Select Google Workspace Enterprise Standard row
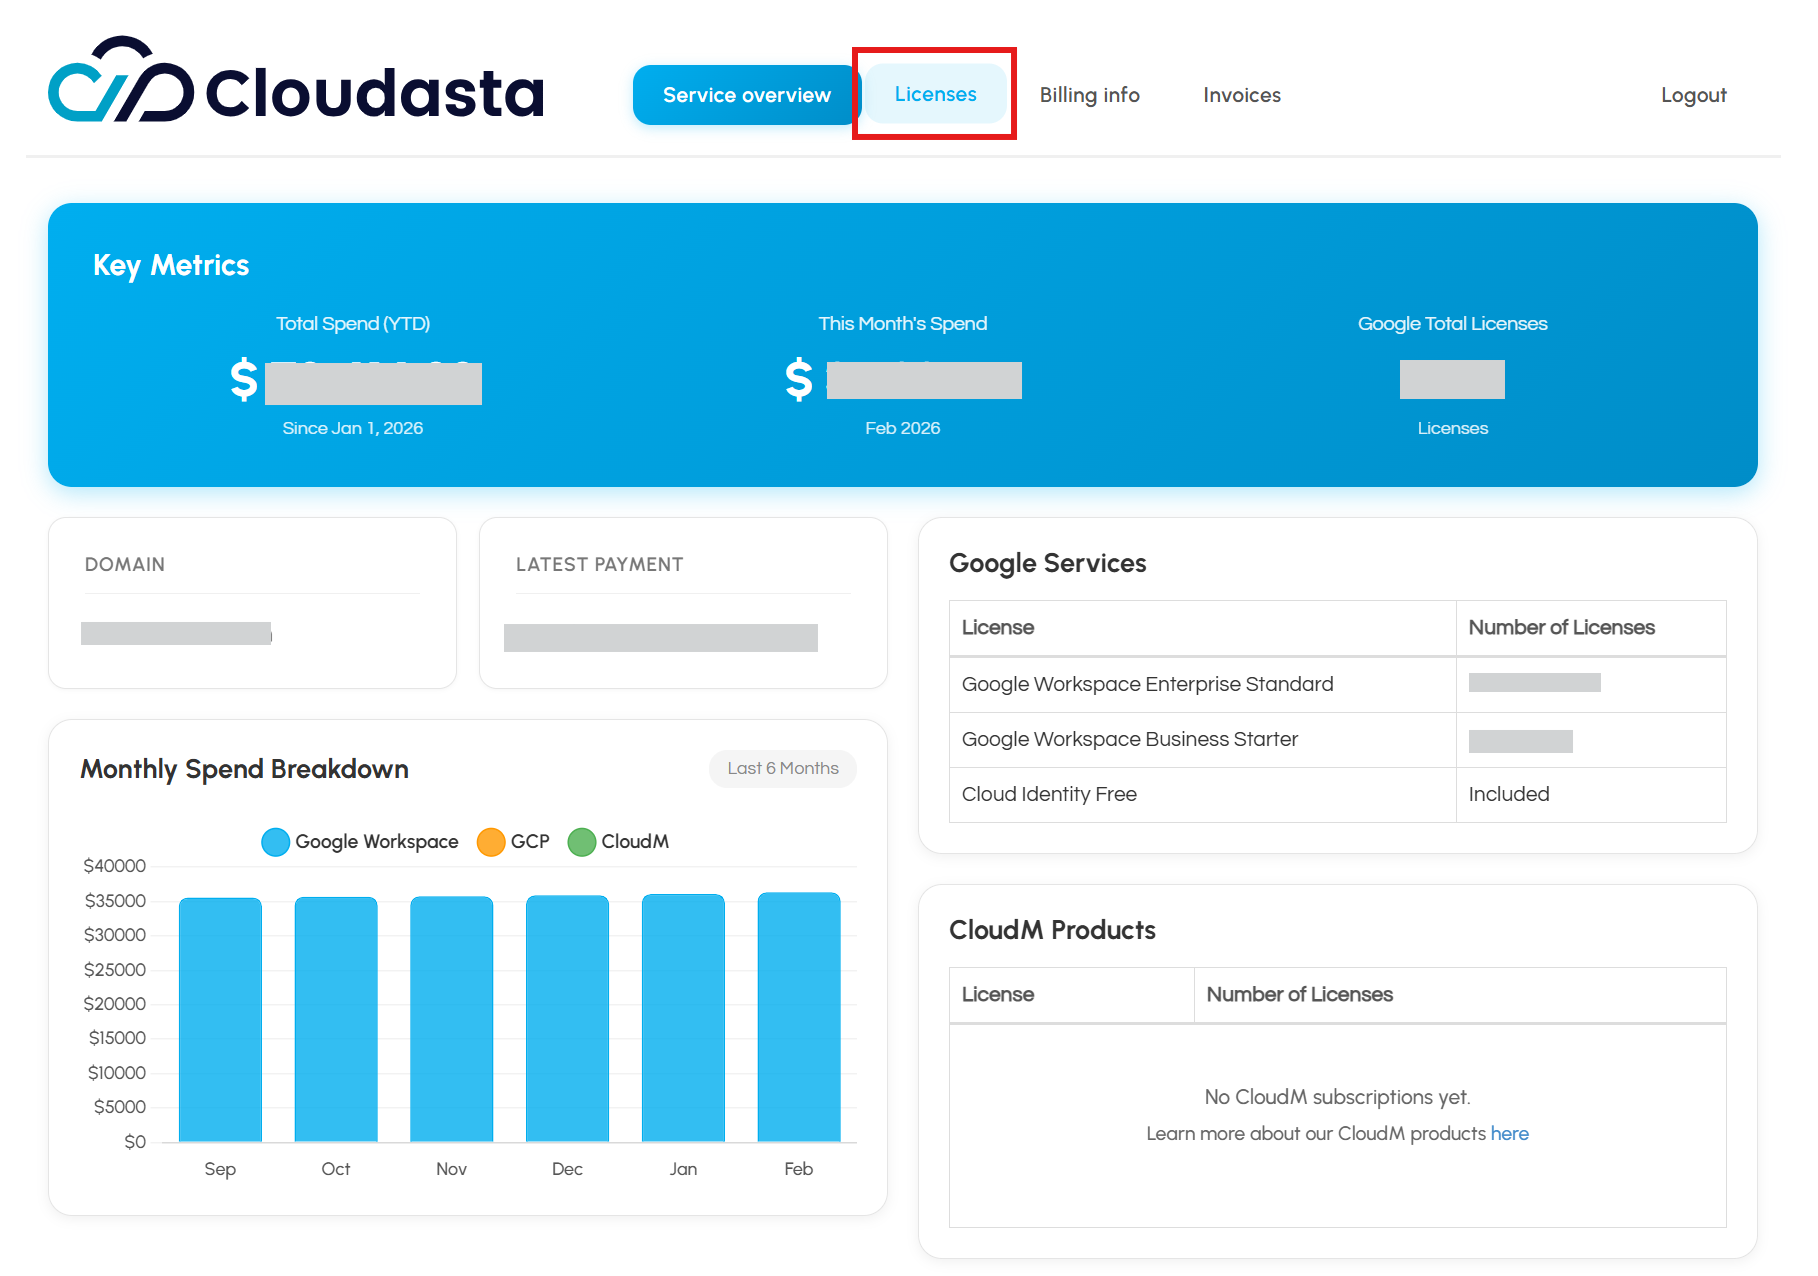1818x1276 pixels. pos(1147,684)
